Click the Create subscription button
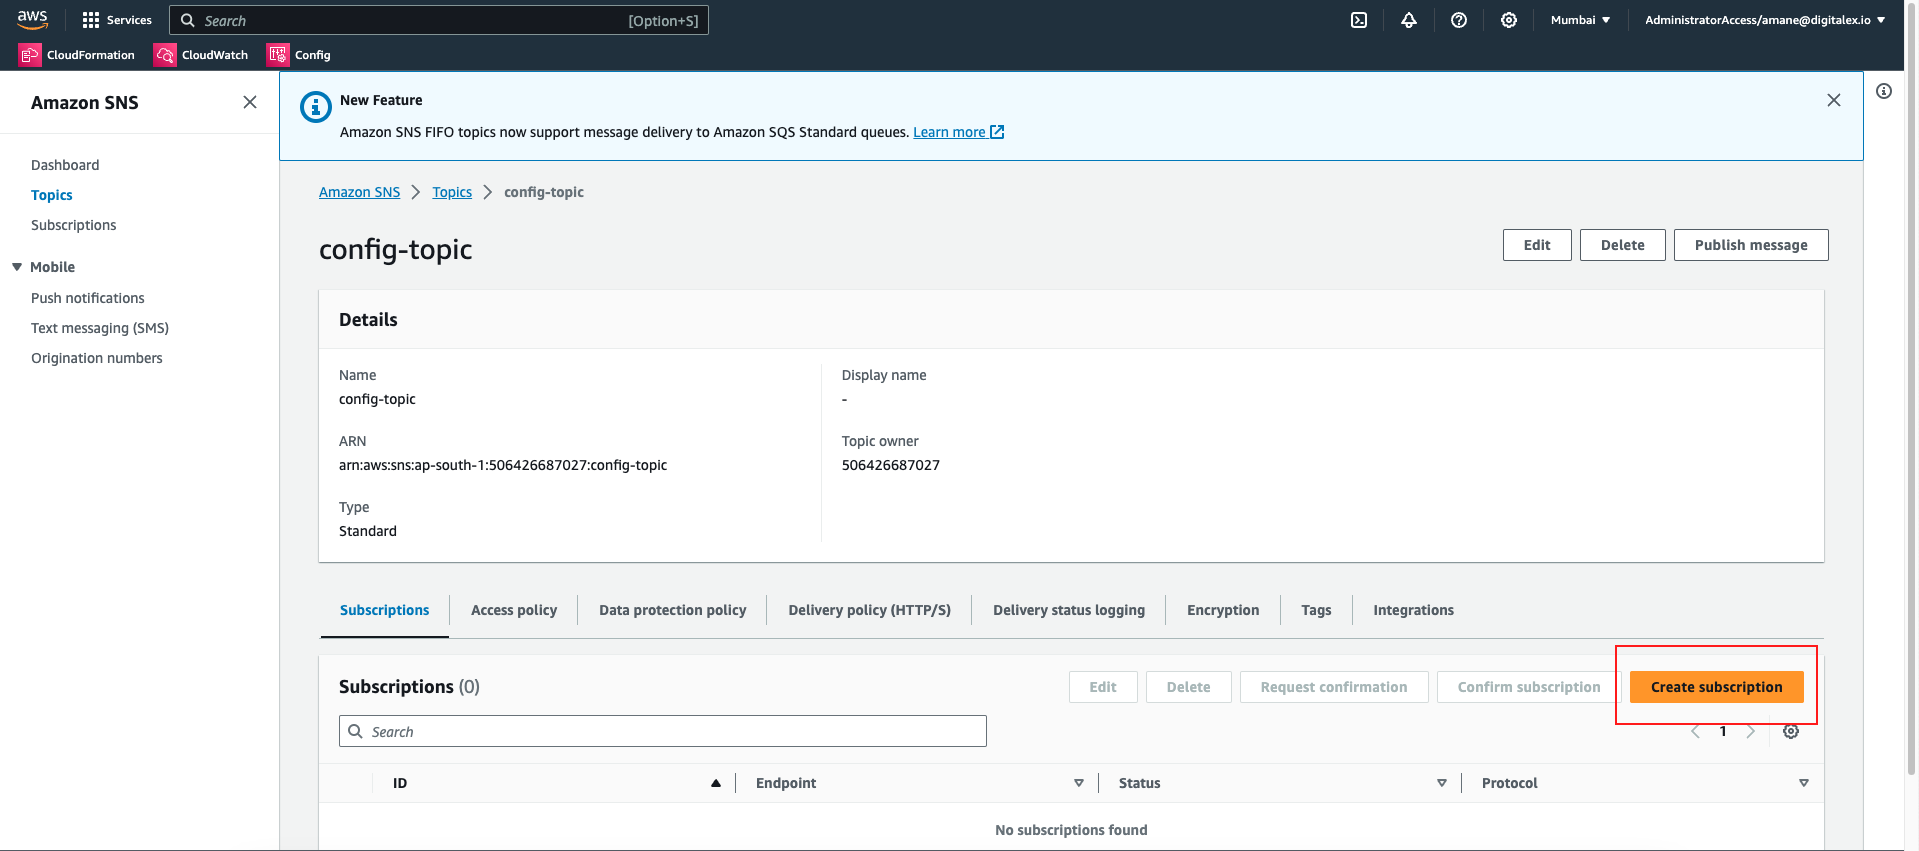 1716,687
